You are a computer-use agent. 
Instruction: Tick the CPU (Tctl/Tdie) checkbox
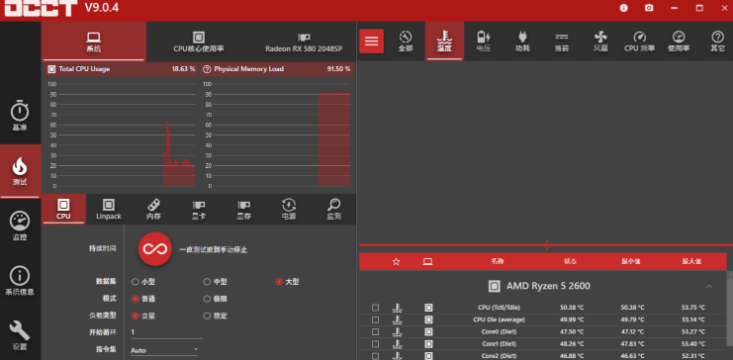tap(375, 308)
